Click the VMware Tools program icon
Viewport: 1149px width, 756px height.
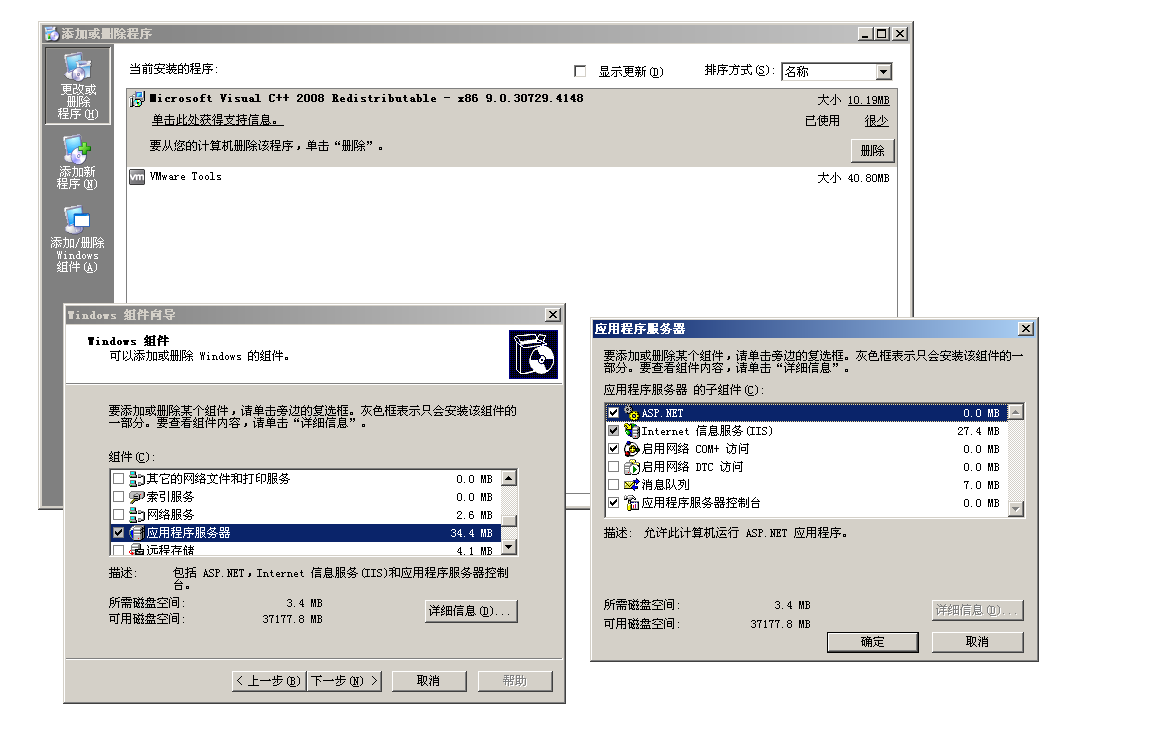point(137,177)
